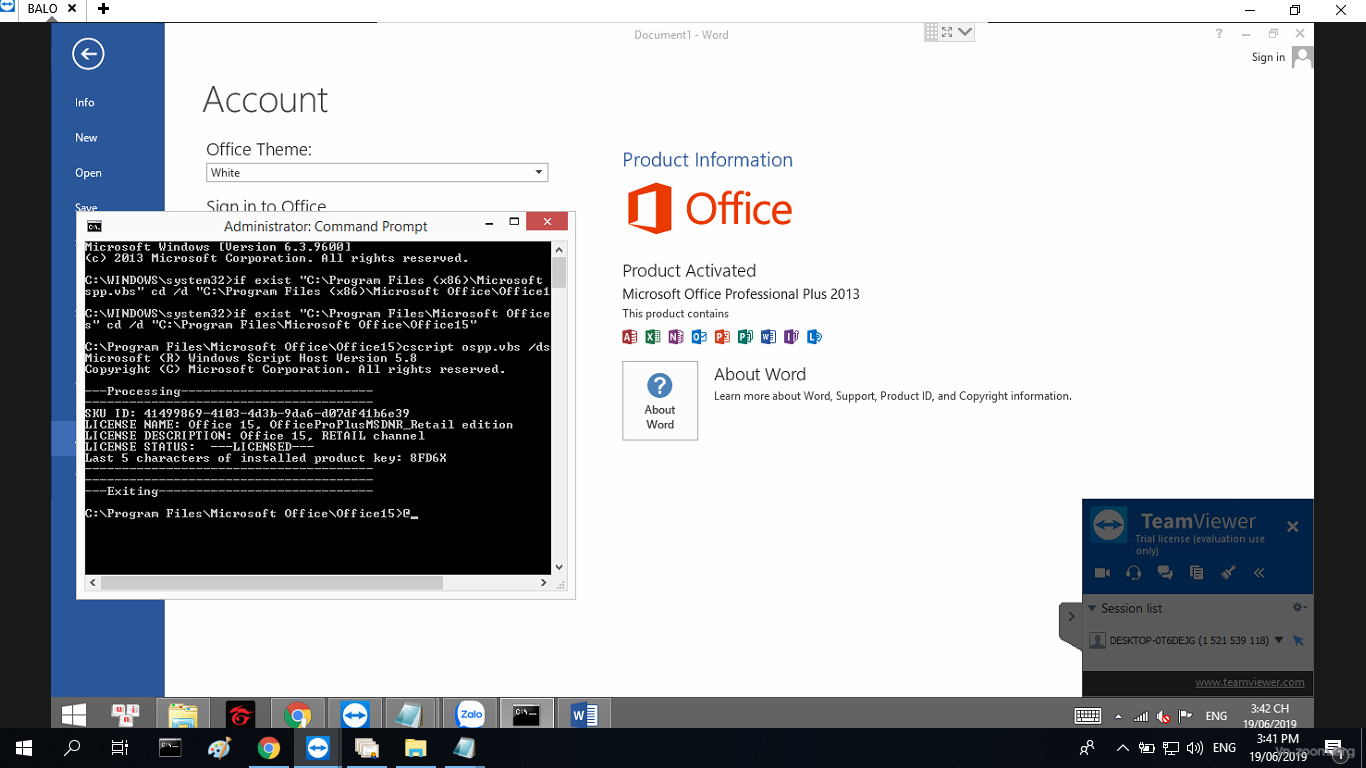Collapse TeamViewer toolbar with double chevron
This screenshot has height=768, width=1366.
[x=1259, y=573]
